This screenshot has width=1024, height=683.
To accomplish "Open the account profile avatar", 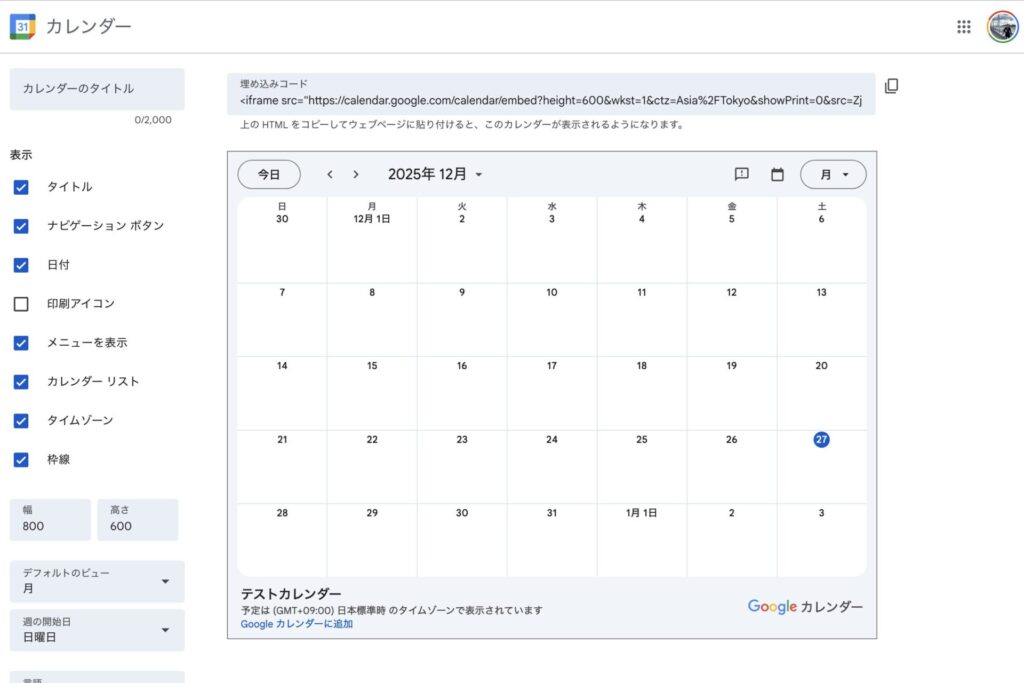I will point(1002,27).
